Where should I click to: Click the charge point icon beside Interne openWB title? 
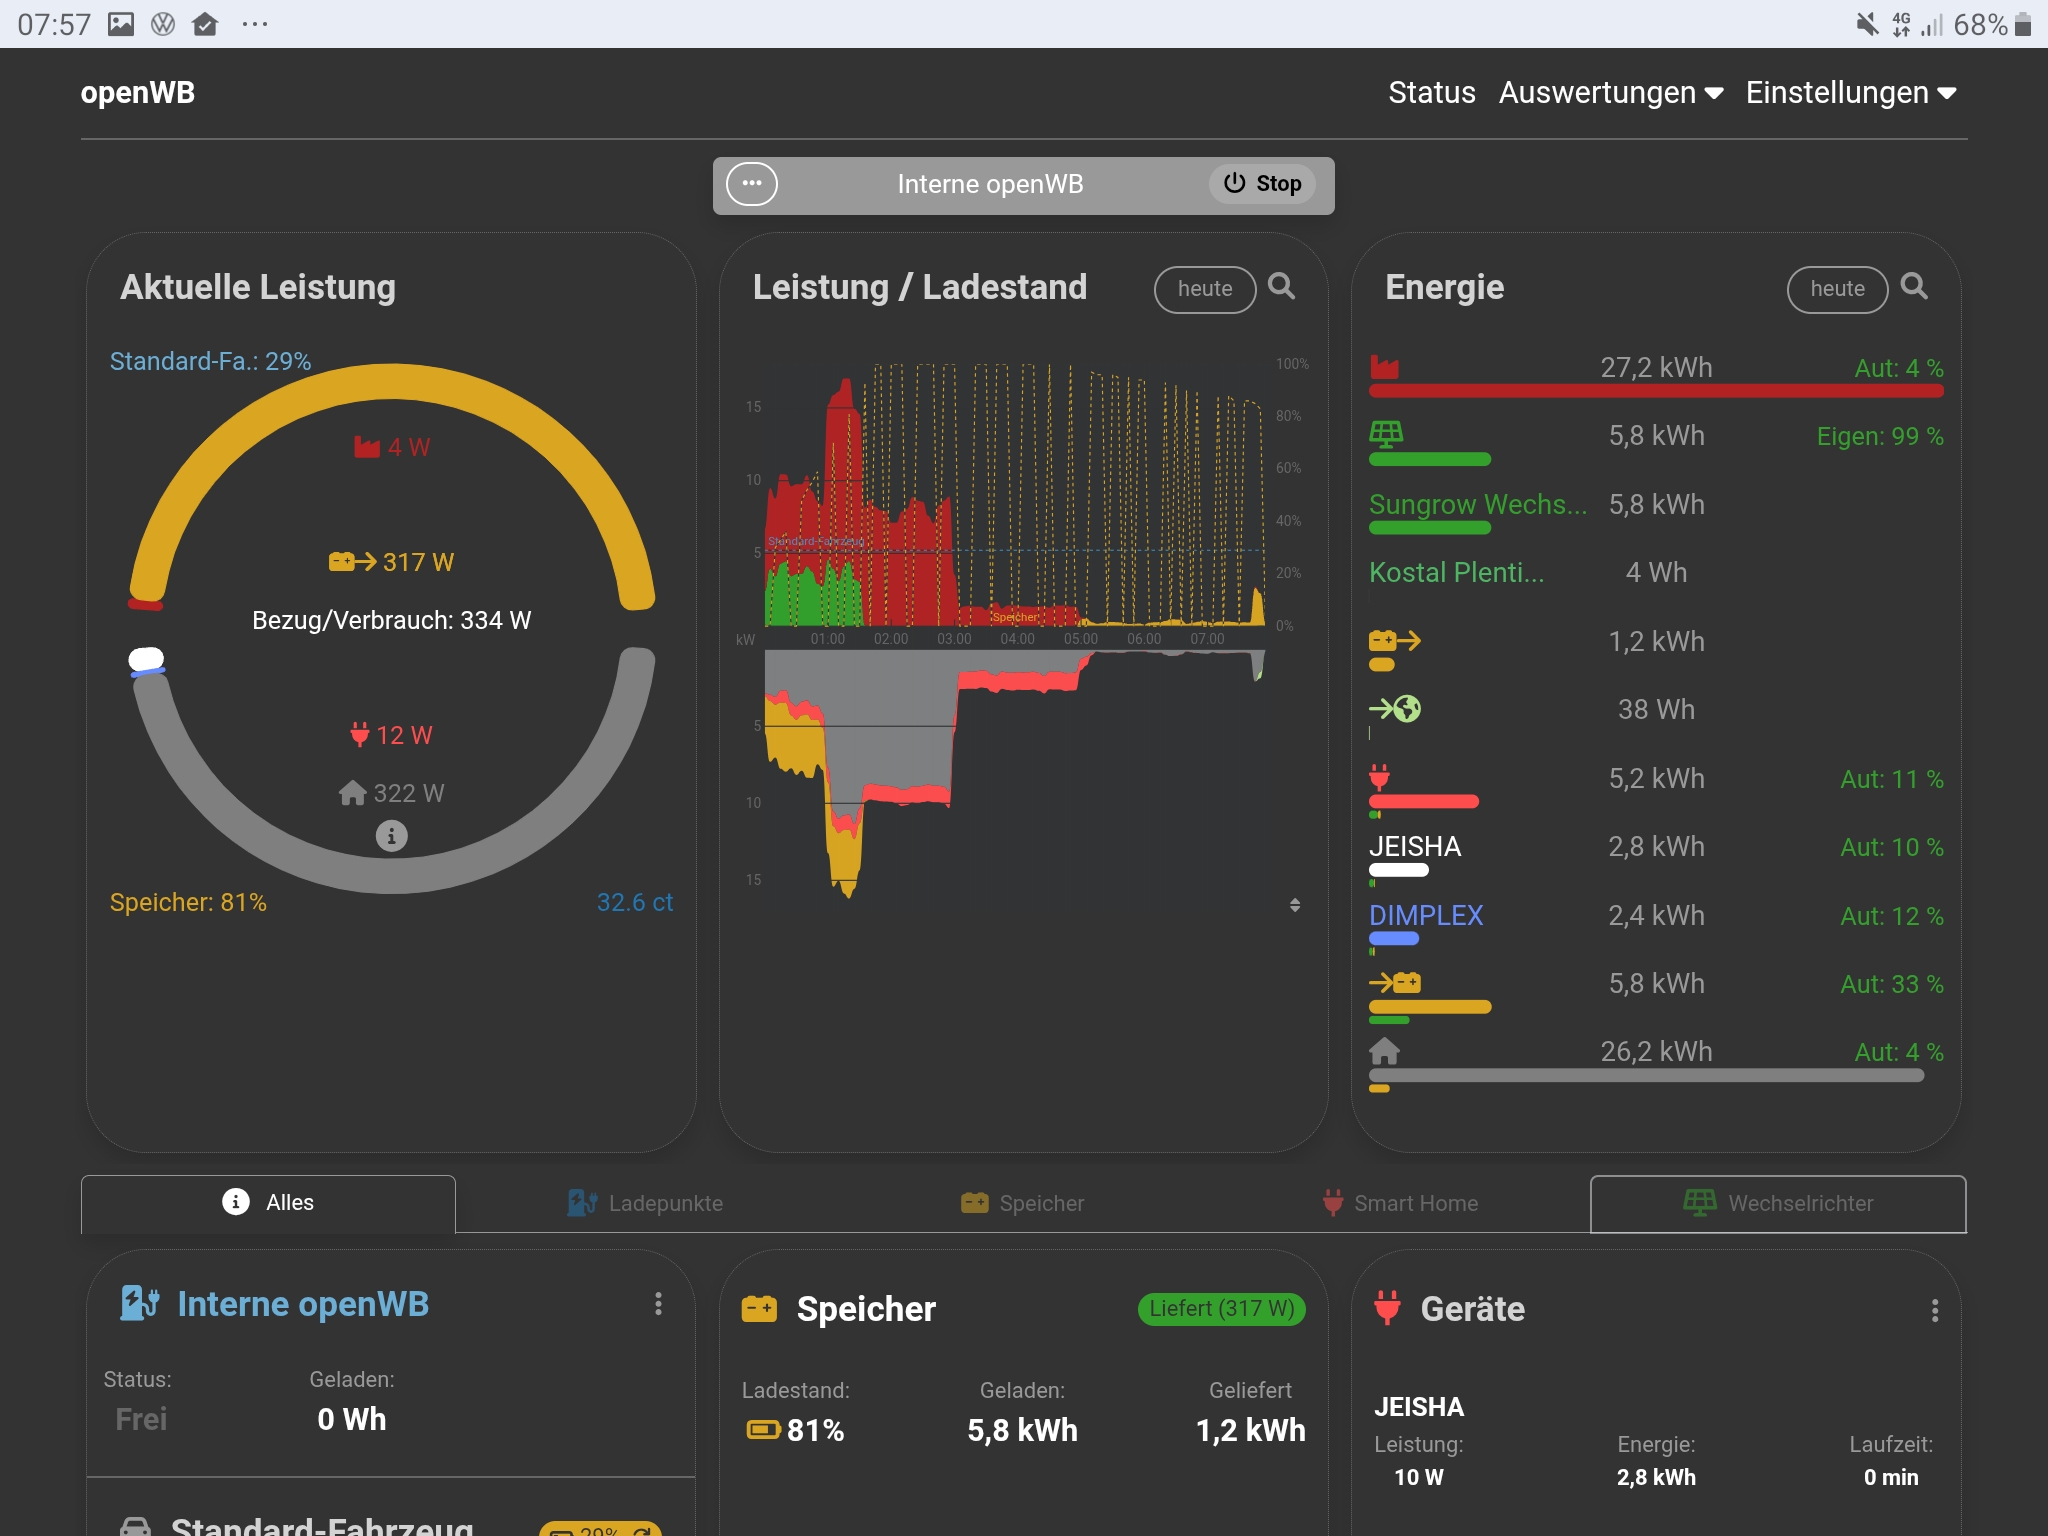click(140, 1303)
